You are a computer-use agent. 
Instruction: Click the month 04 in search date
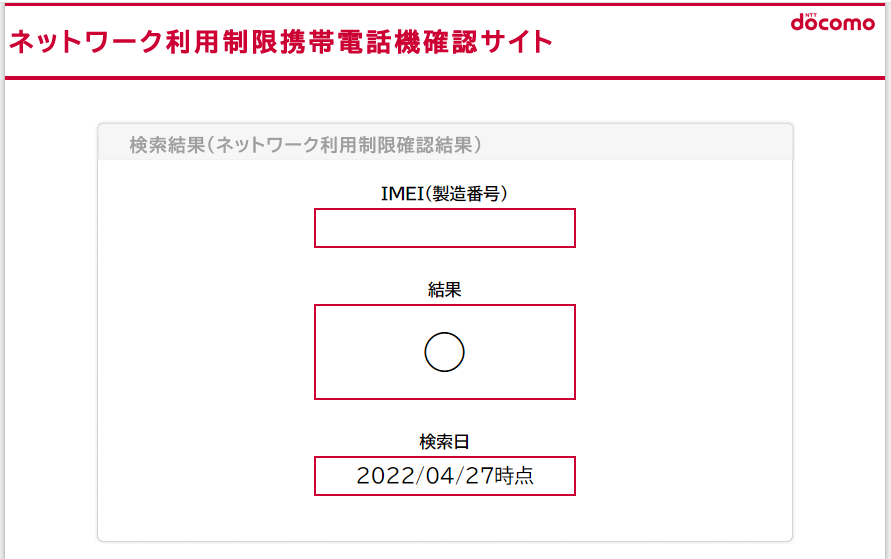pos(440,476)
